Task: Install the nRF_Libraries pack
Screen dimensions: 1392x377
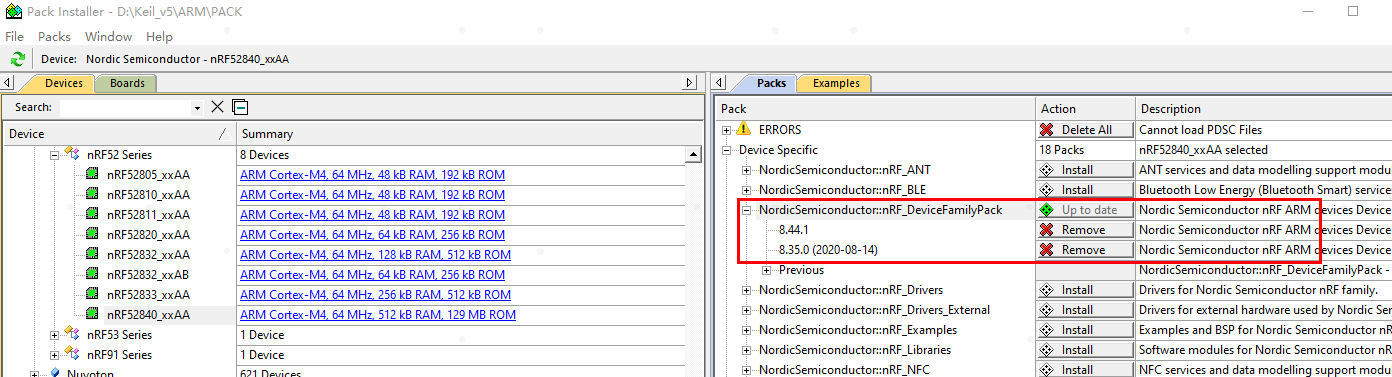Action: pyautogui.click(x=1085, y=350)
